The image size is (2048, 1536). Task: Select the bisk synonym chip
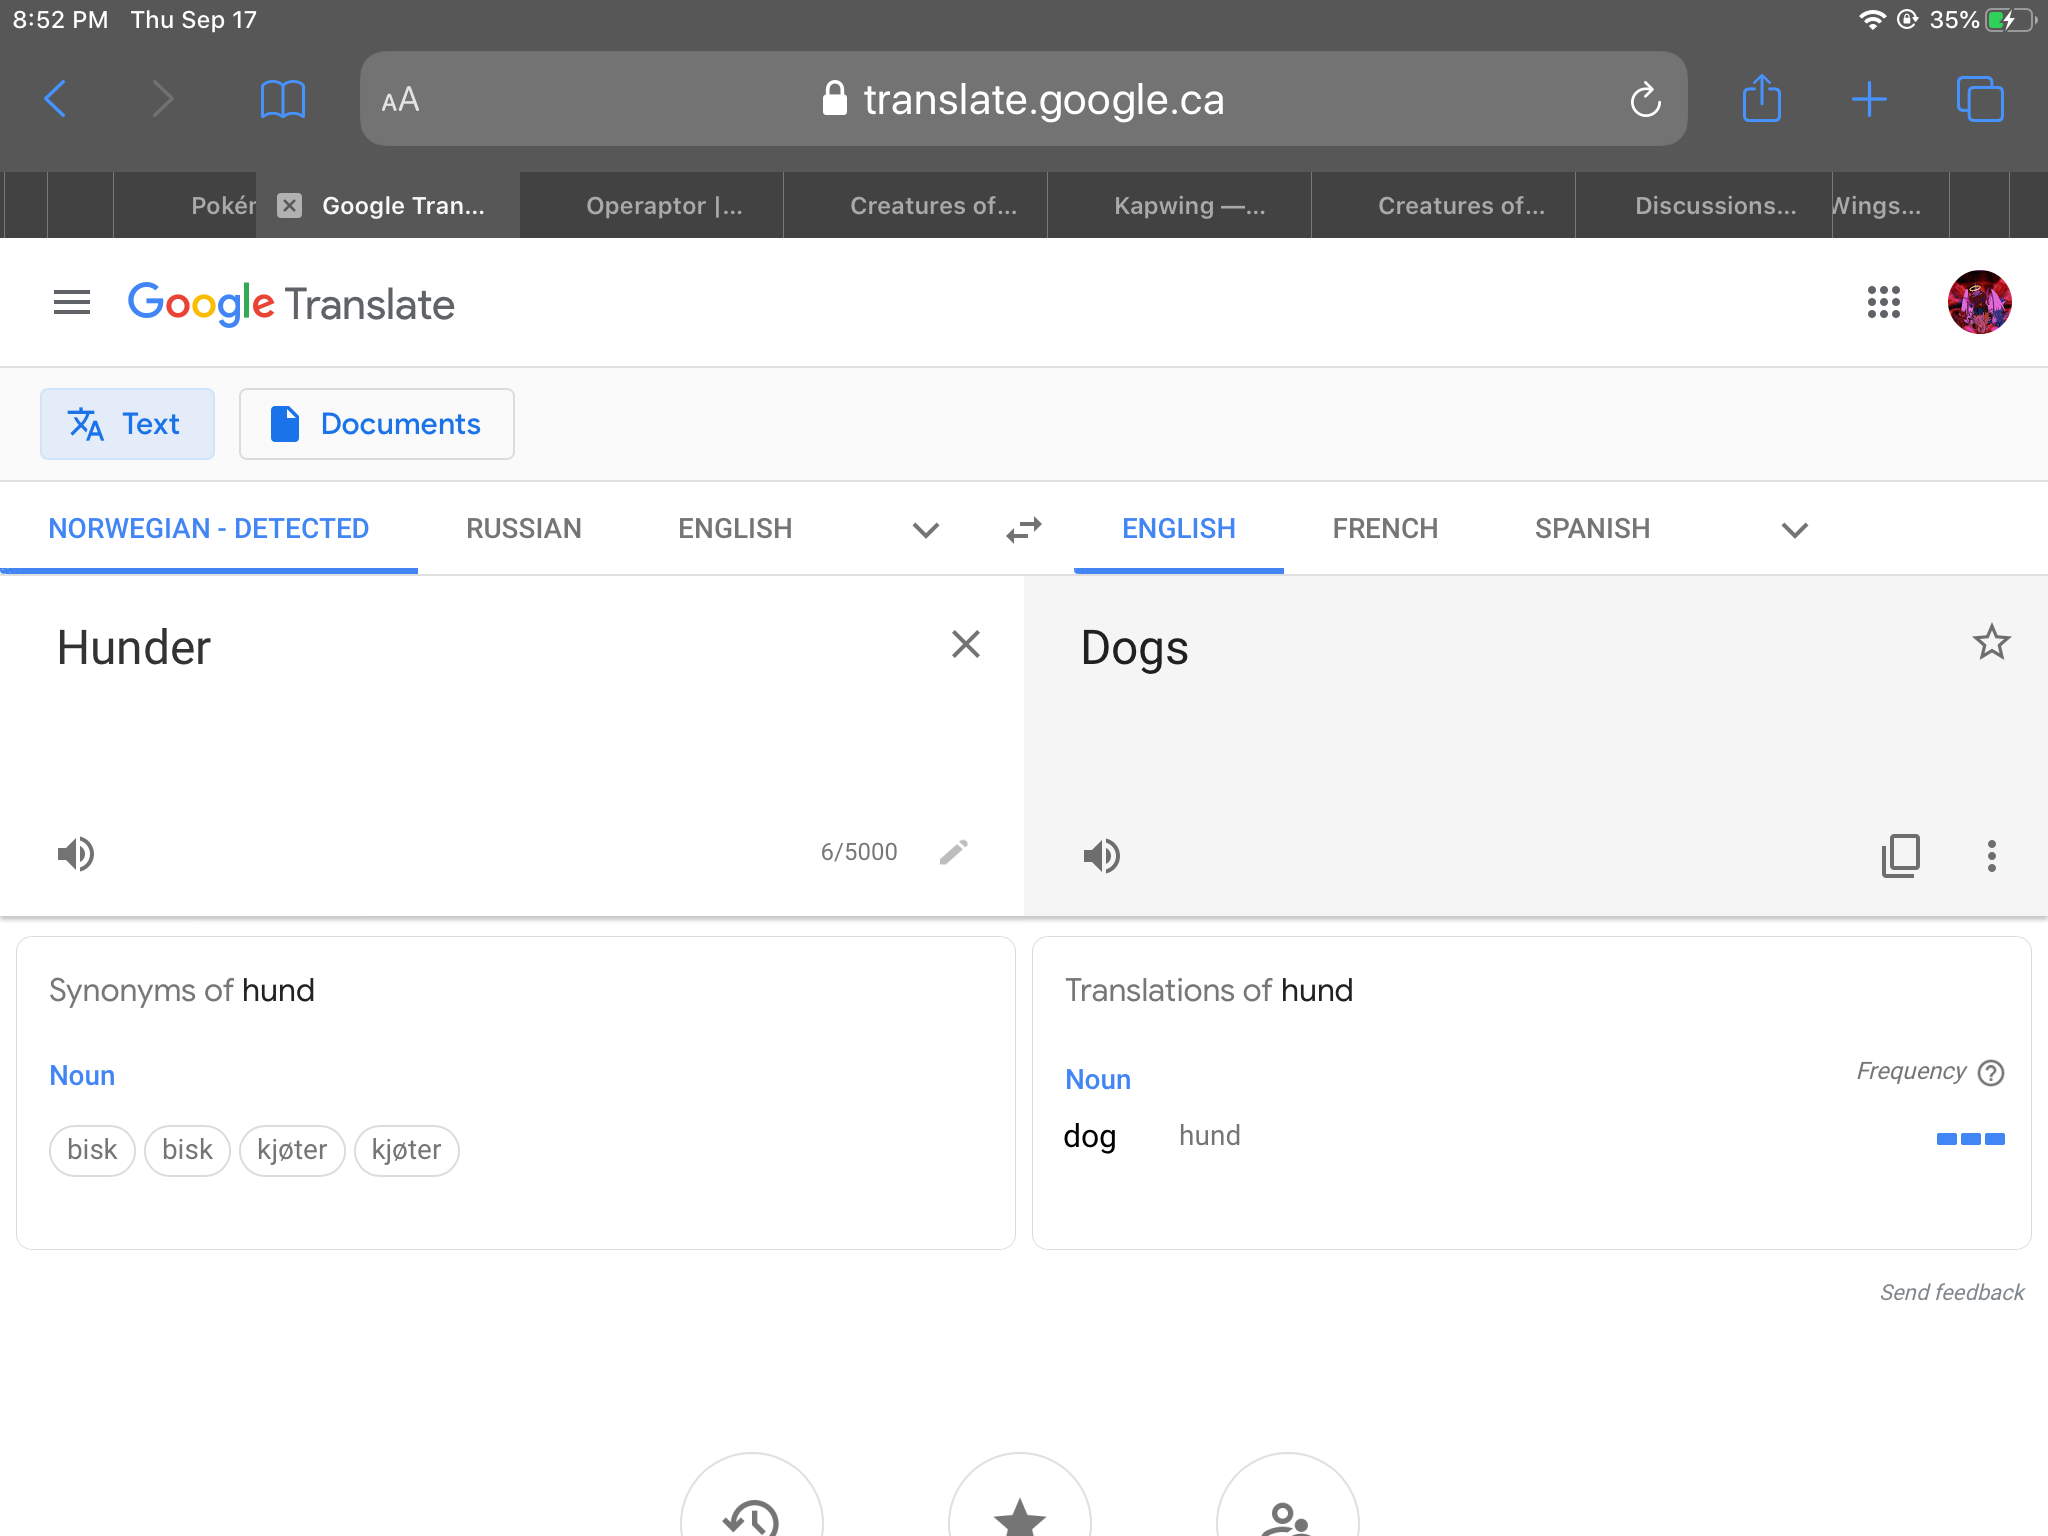click(92, 1150)
